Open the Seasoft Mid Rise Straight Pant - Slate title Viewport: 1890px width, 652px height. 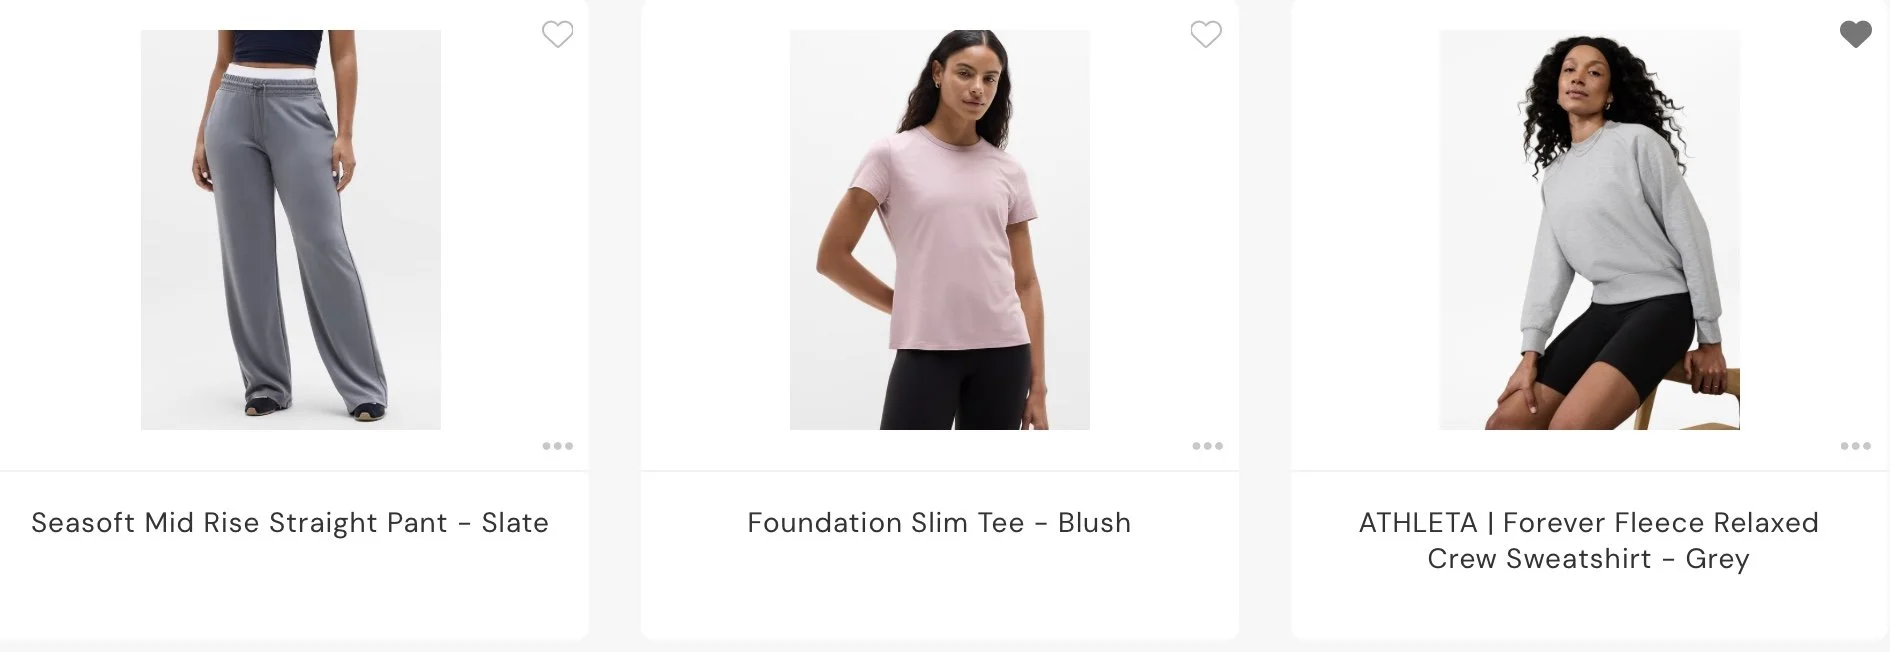(290, 523)
